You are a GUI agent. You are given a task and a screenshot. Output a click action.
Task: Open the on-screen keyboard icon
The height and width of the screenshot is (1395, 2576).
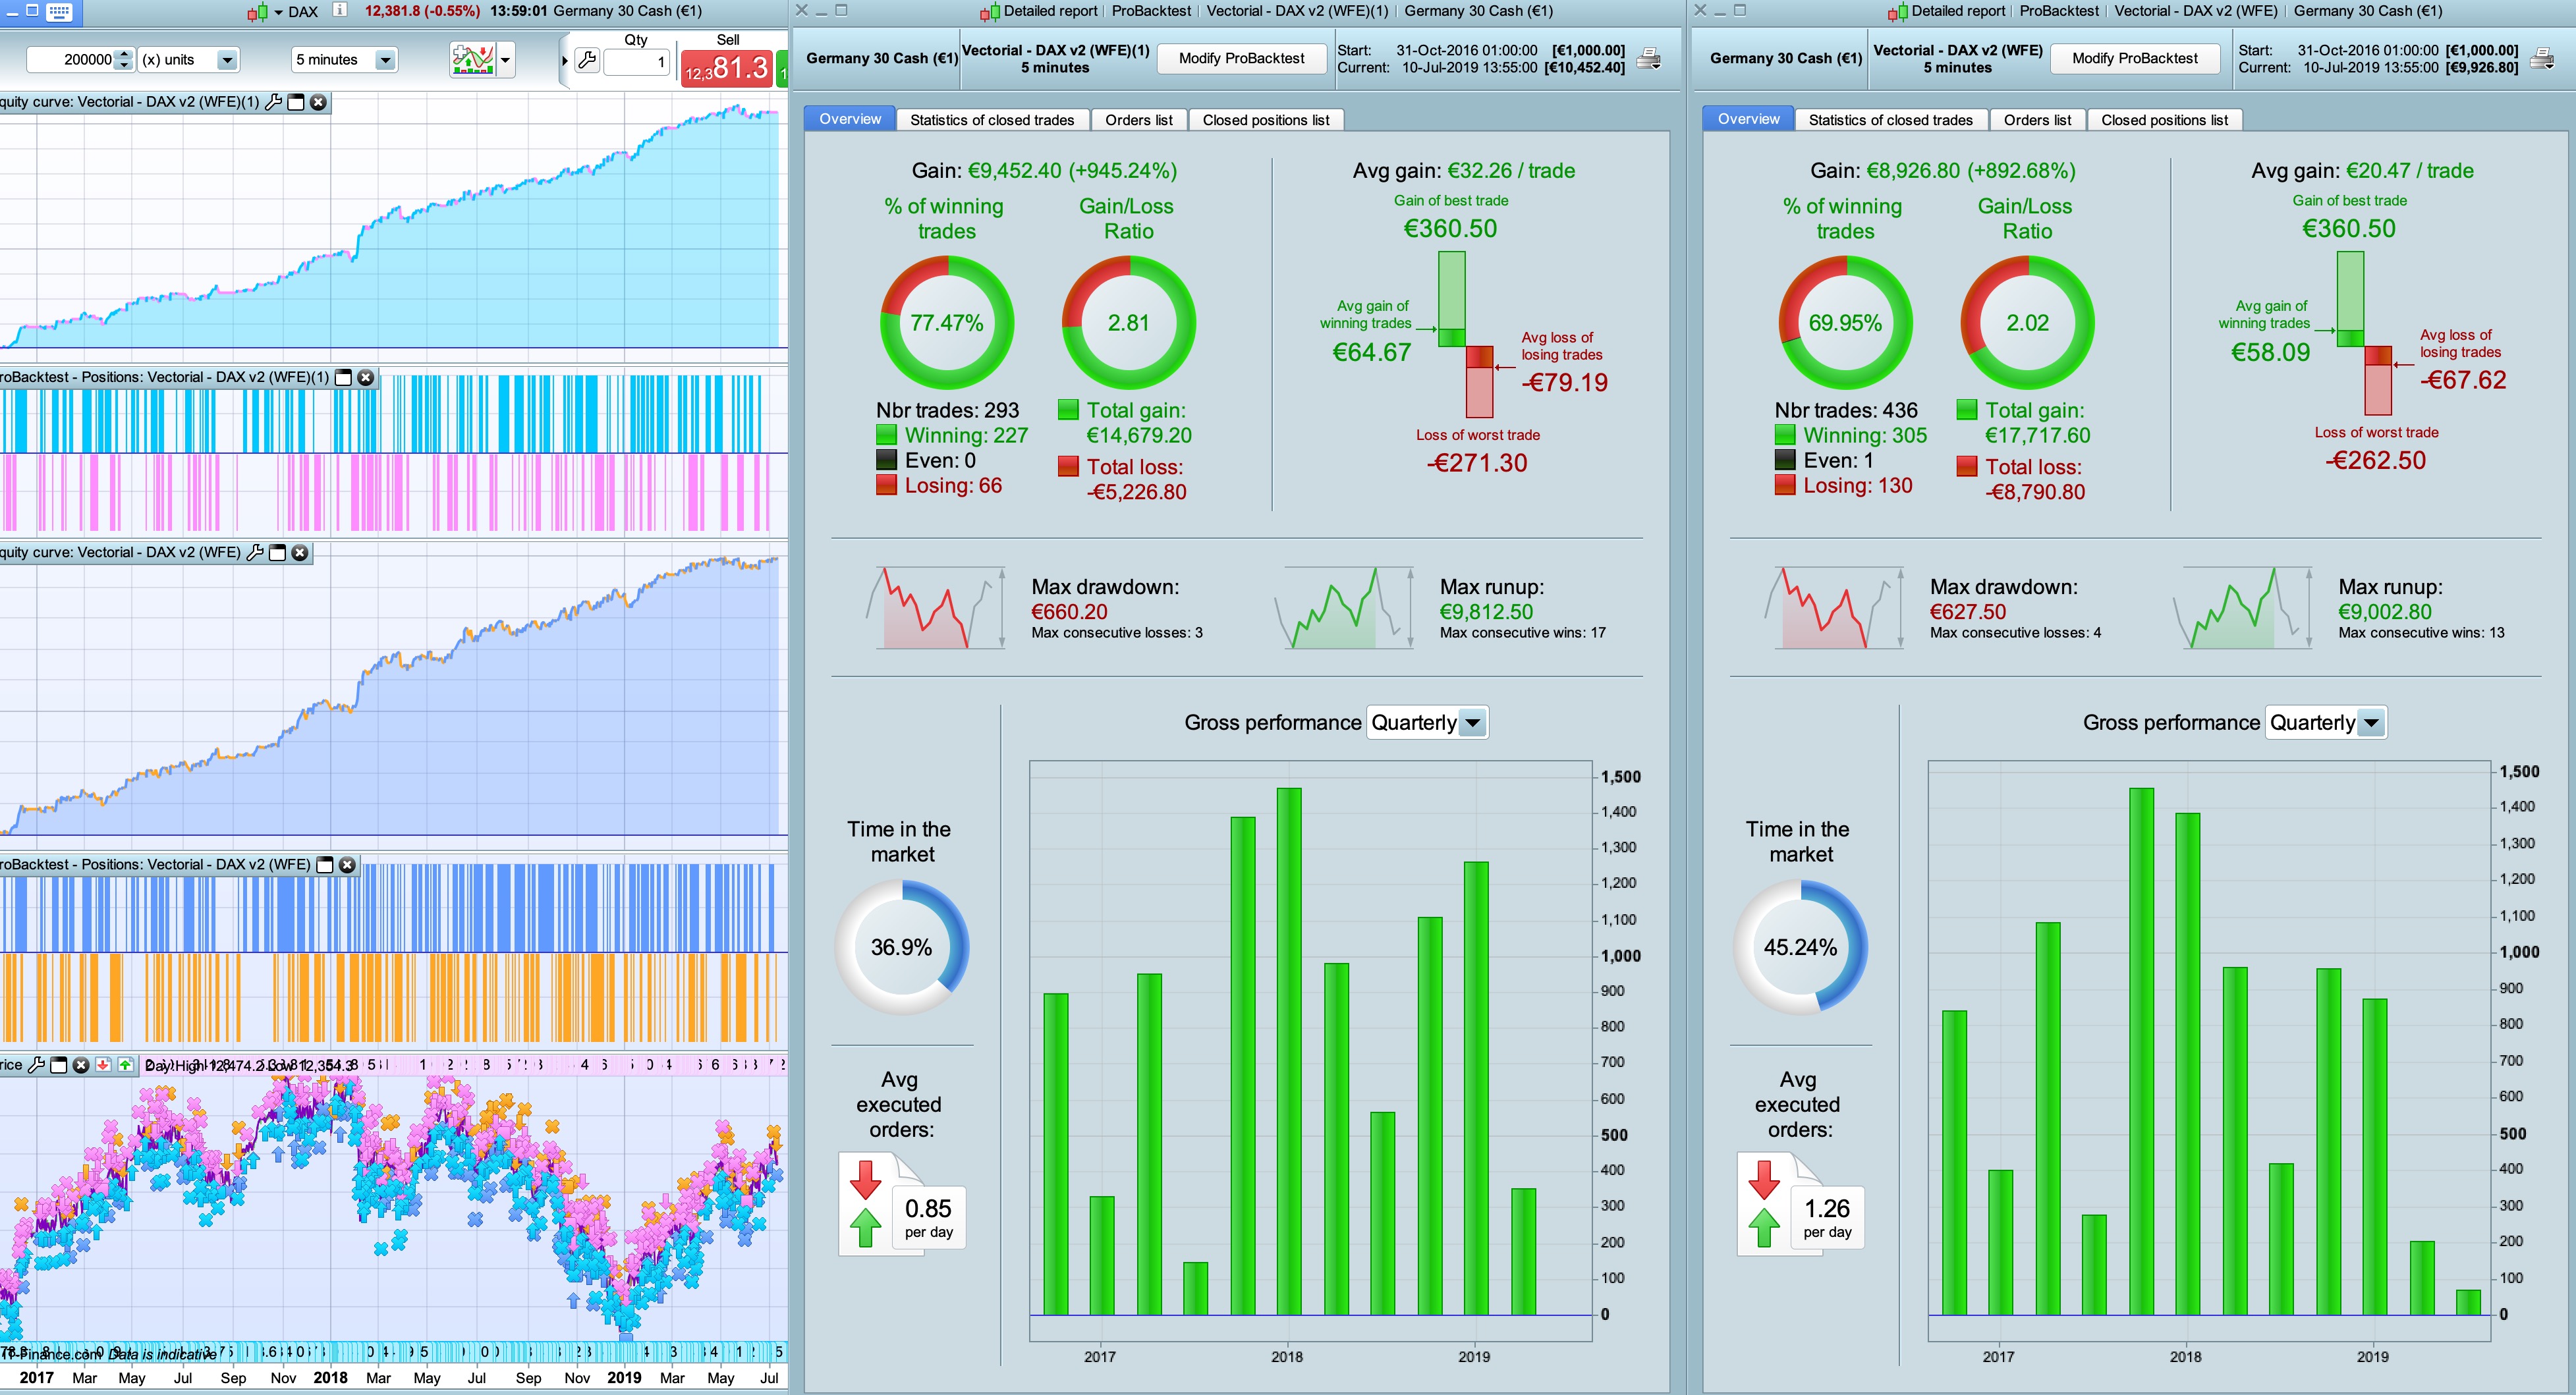pyautogui.click(x=60, y=12)
